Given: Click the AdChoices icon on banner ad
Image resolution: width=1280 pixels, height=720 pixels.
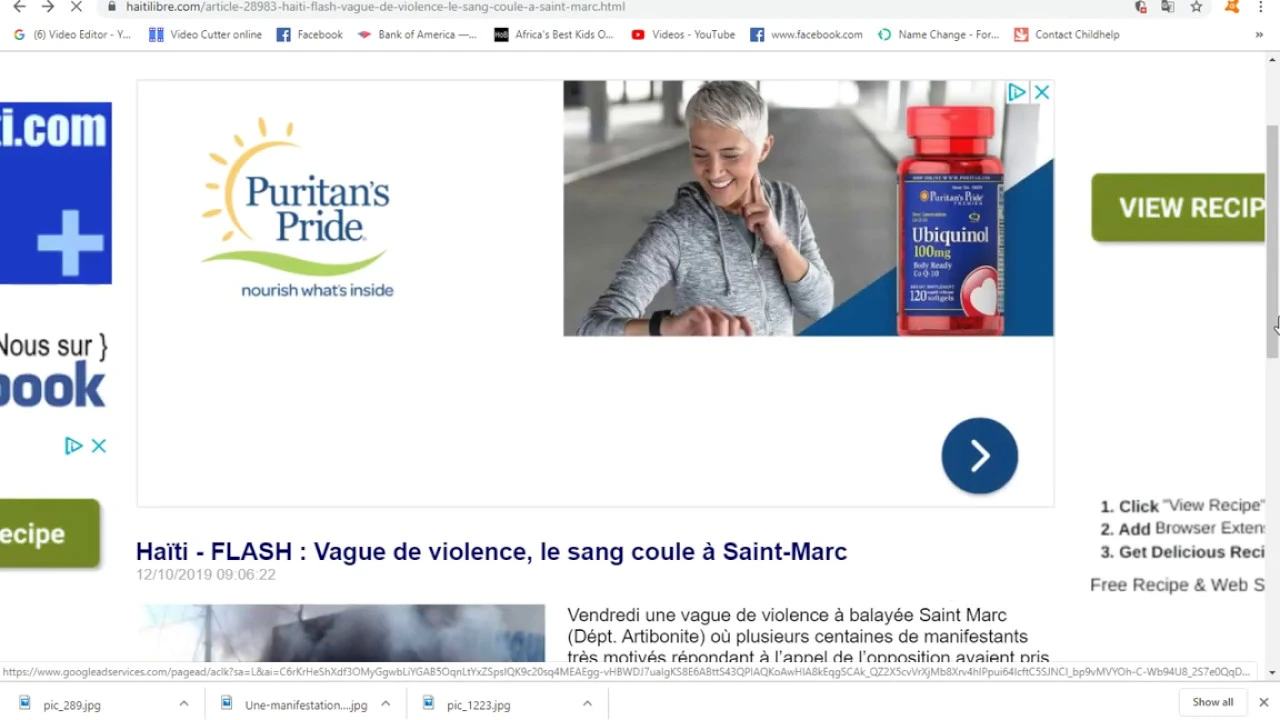Looking at the screenshot, I should [1017, 92].
